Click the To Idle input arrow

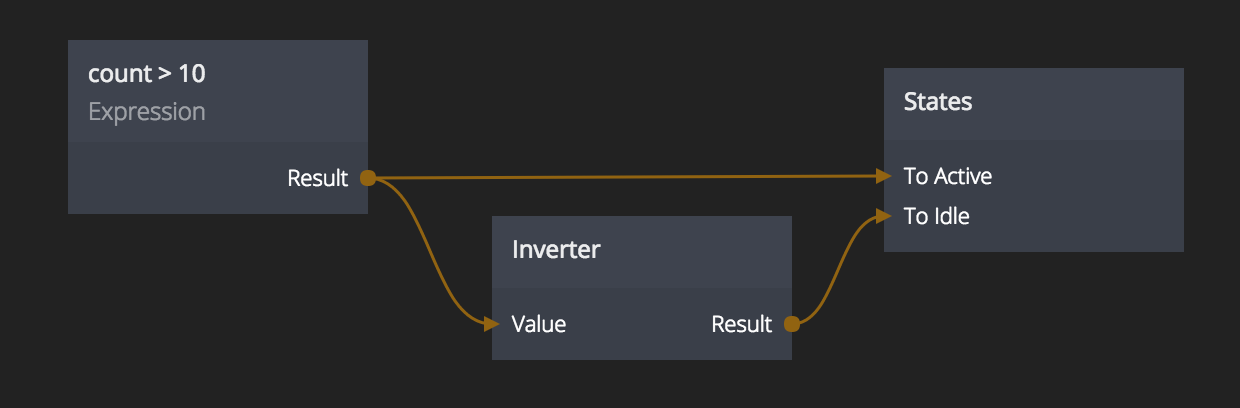pos(884,215)
